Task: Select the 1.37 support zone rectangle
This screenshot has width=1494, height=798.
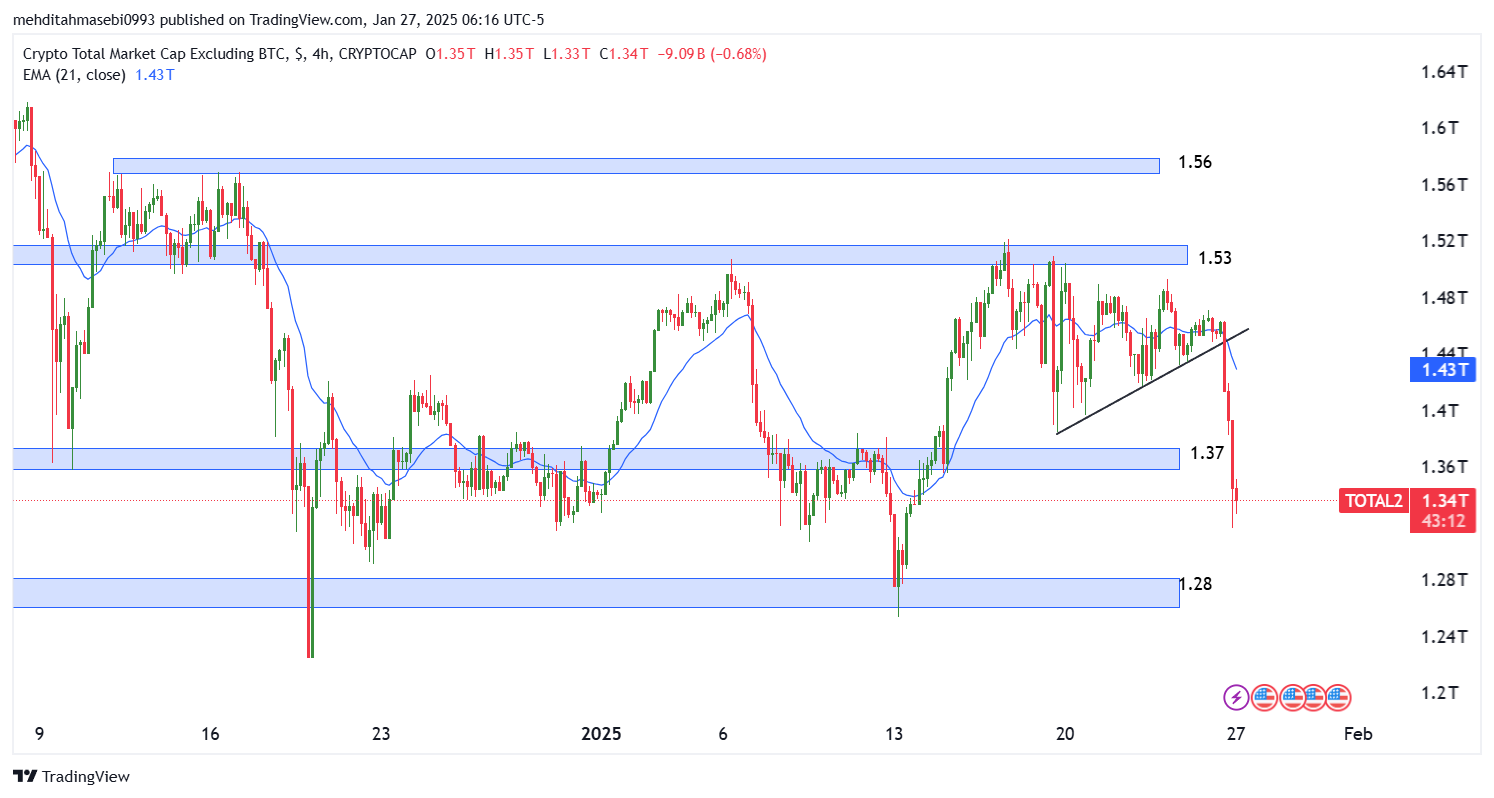Action: [x=596, y=458]
